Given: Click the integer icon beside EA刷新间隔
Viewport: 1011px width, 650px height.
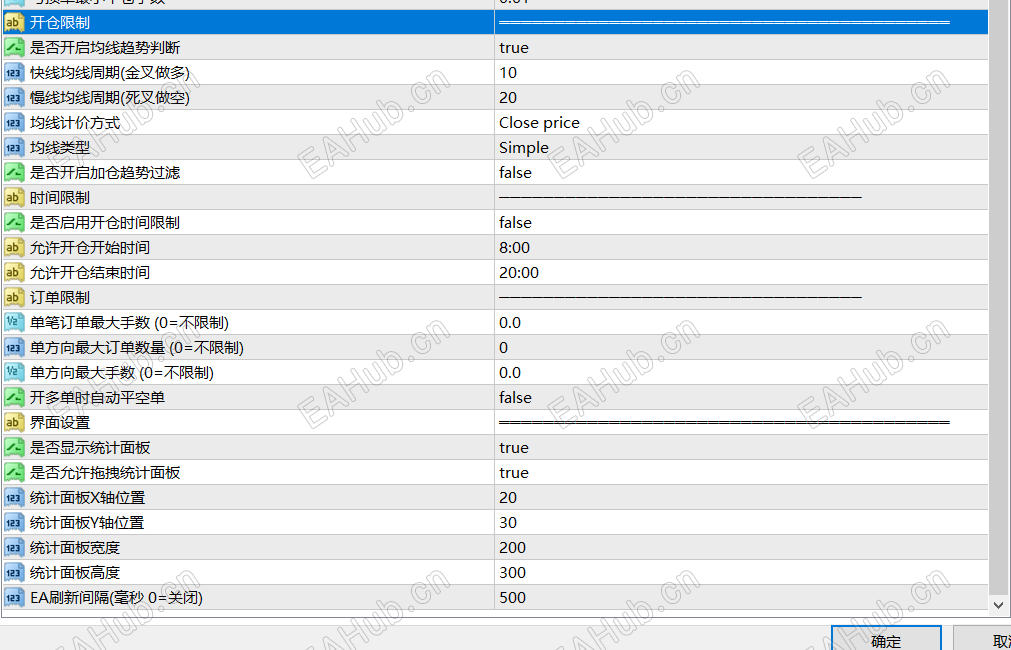Looking at the screenshot, I should 14,598.
